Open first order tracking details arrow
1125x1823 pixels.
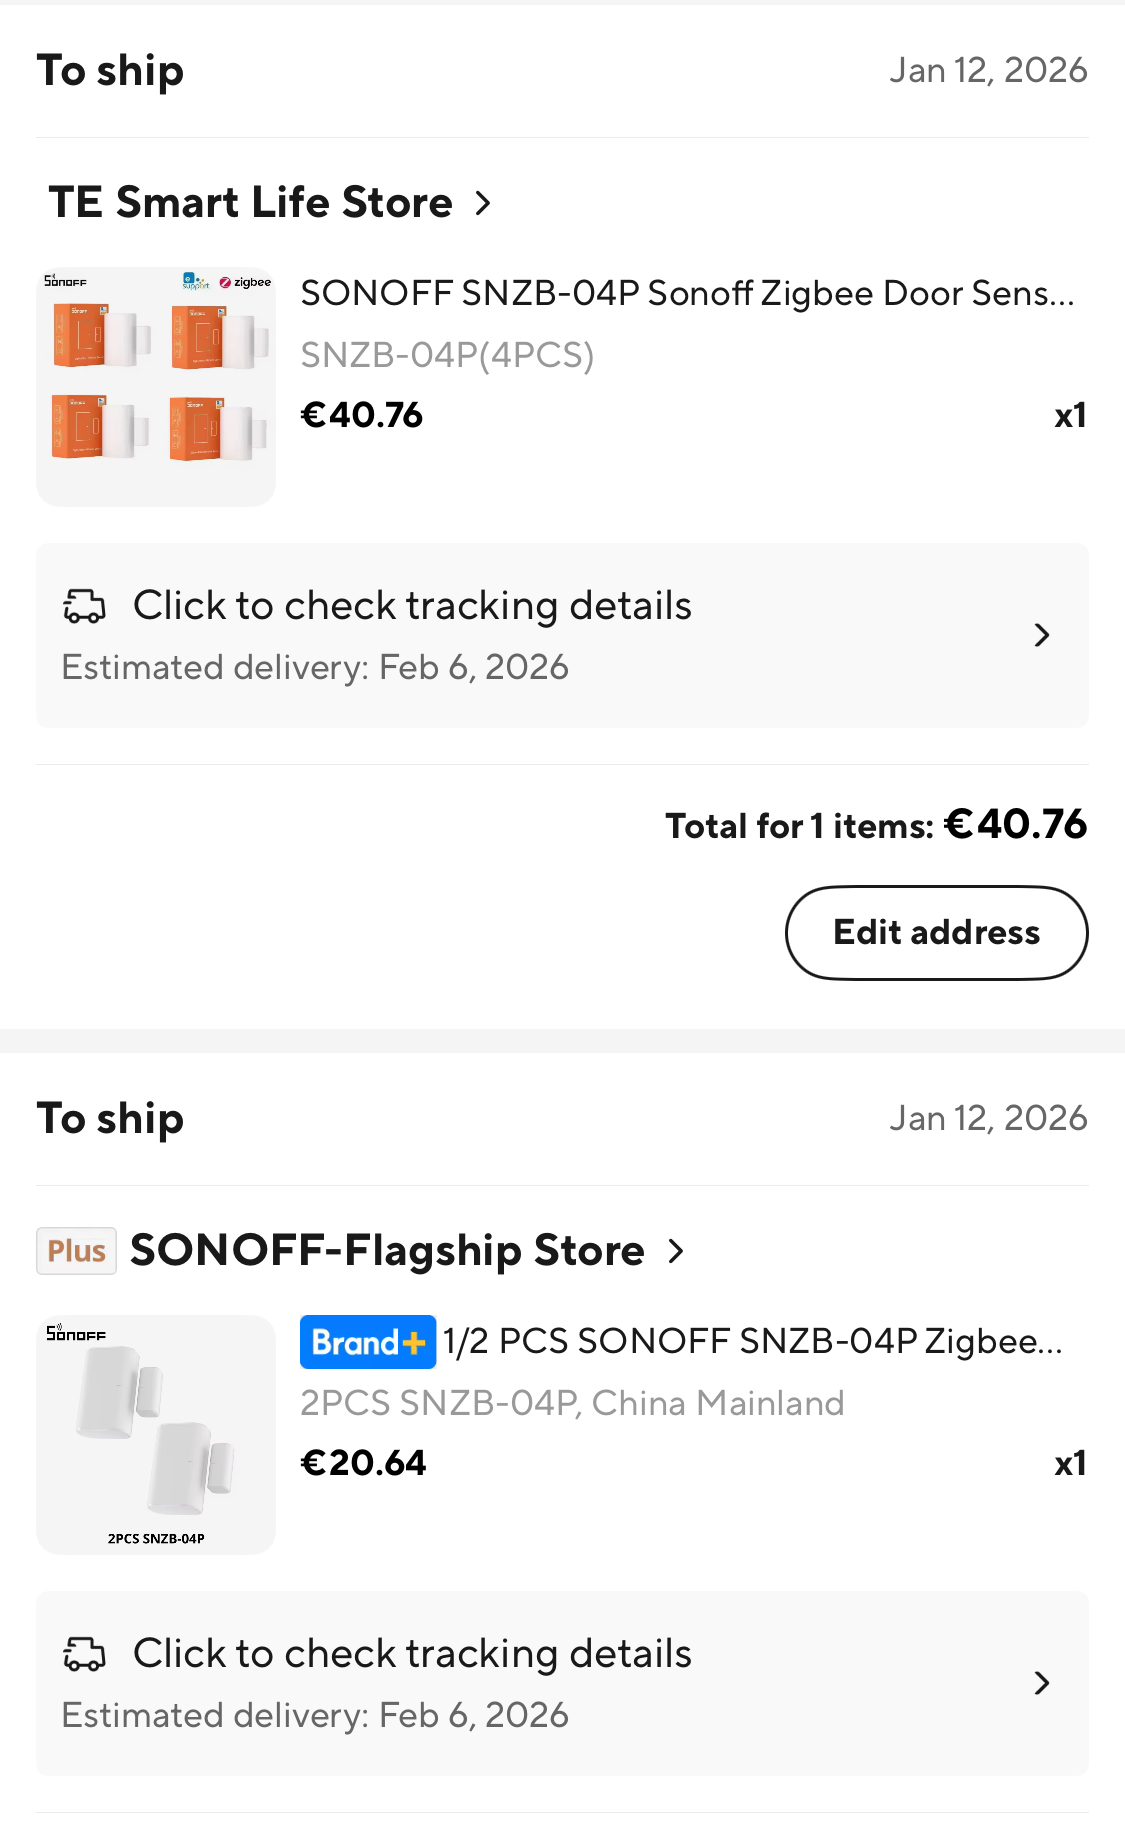1041,635
